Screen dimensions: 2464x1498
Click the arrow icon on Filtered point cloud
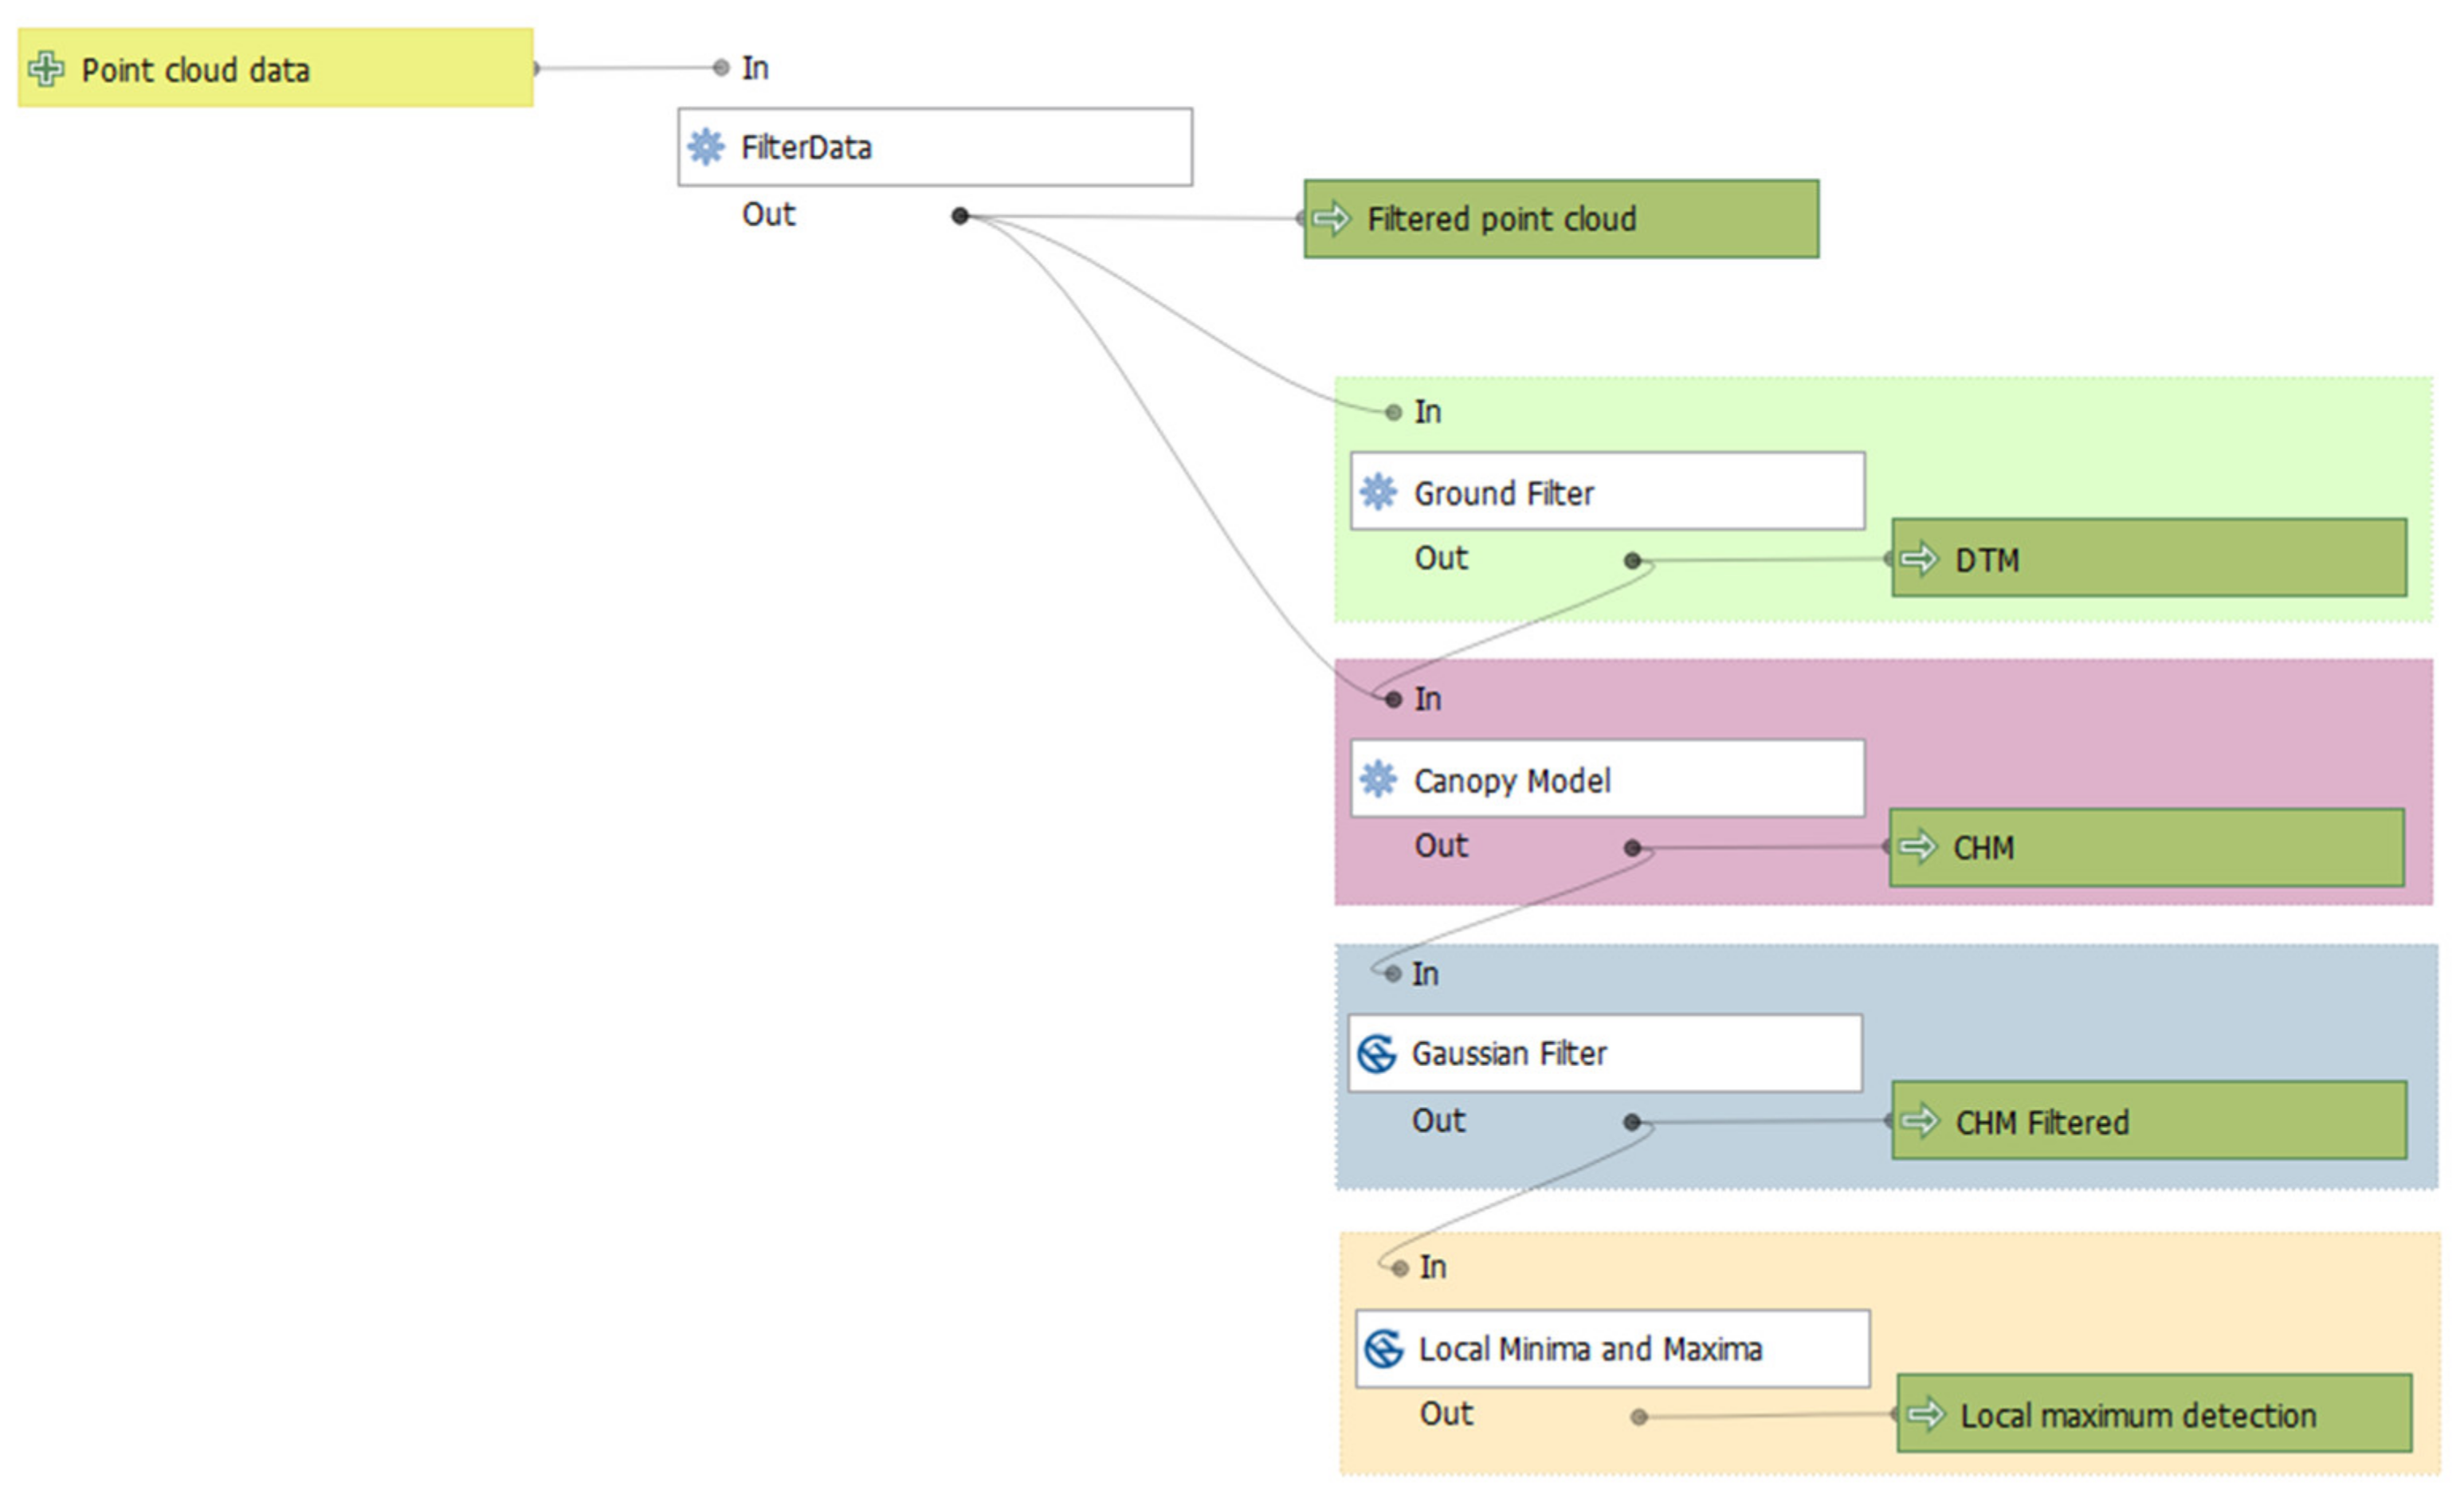click(1331, 218)
